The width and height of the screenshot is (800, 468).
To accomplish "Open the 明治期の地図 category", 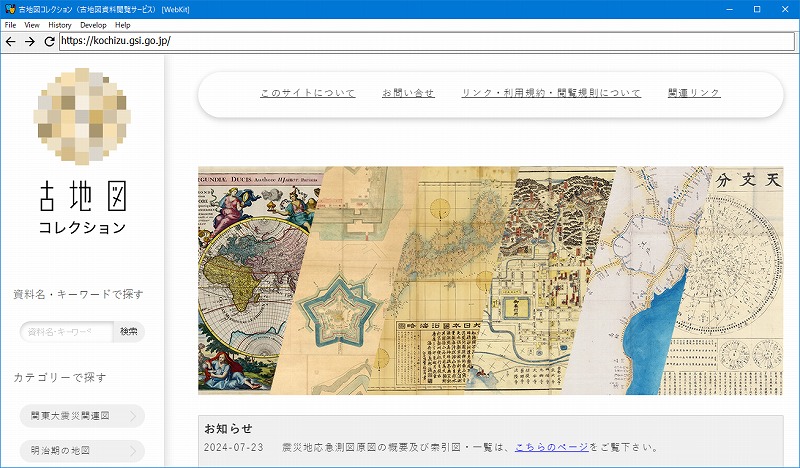I will [82, 451].
